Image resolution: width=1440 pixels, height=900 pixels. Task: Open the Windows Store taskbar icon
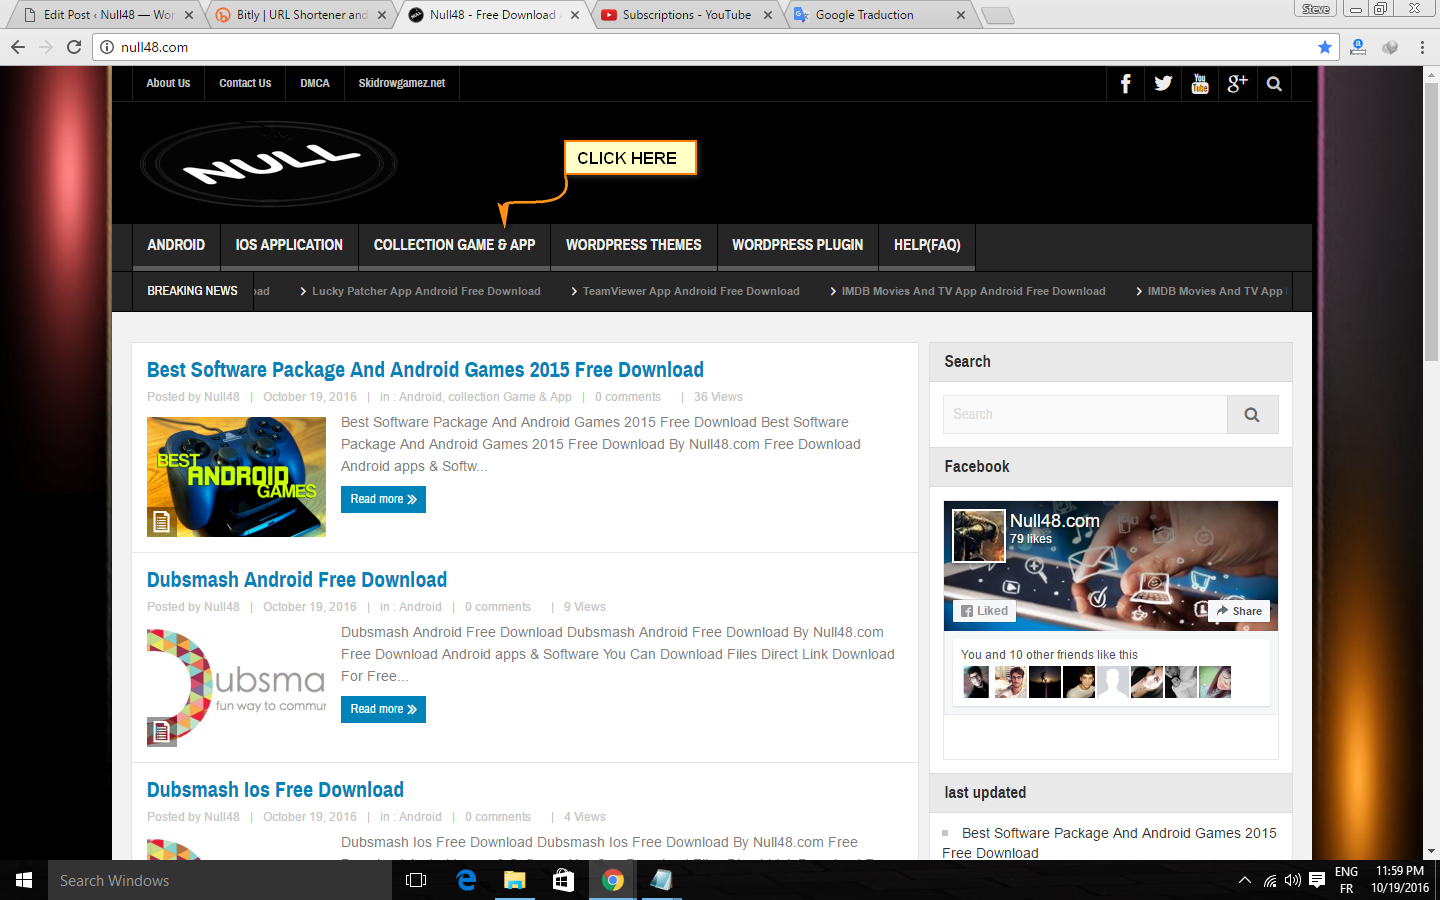[x=564, y=880]
